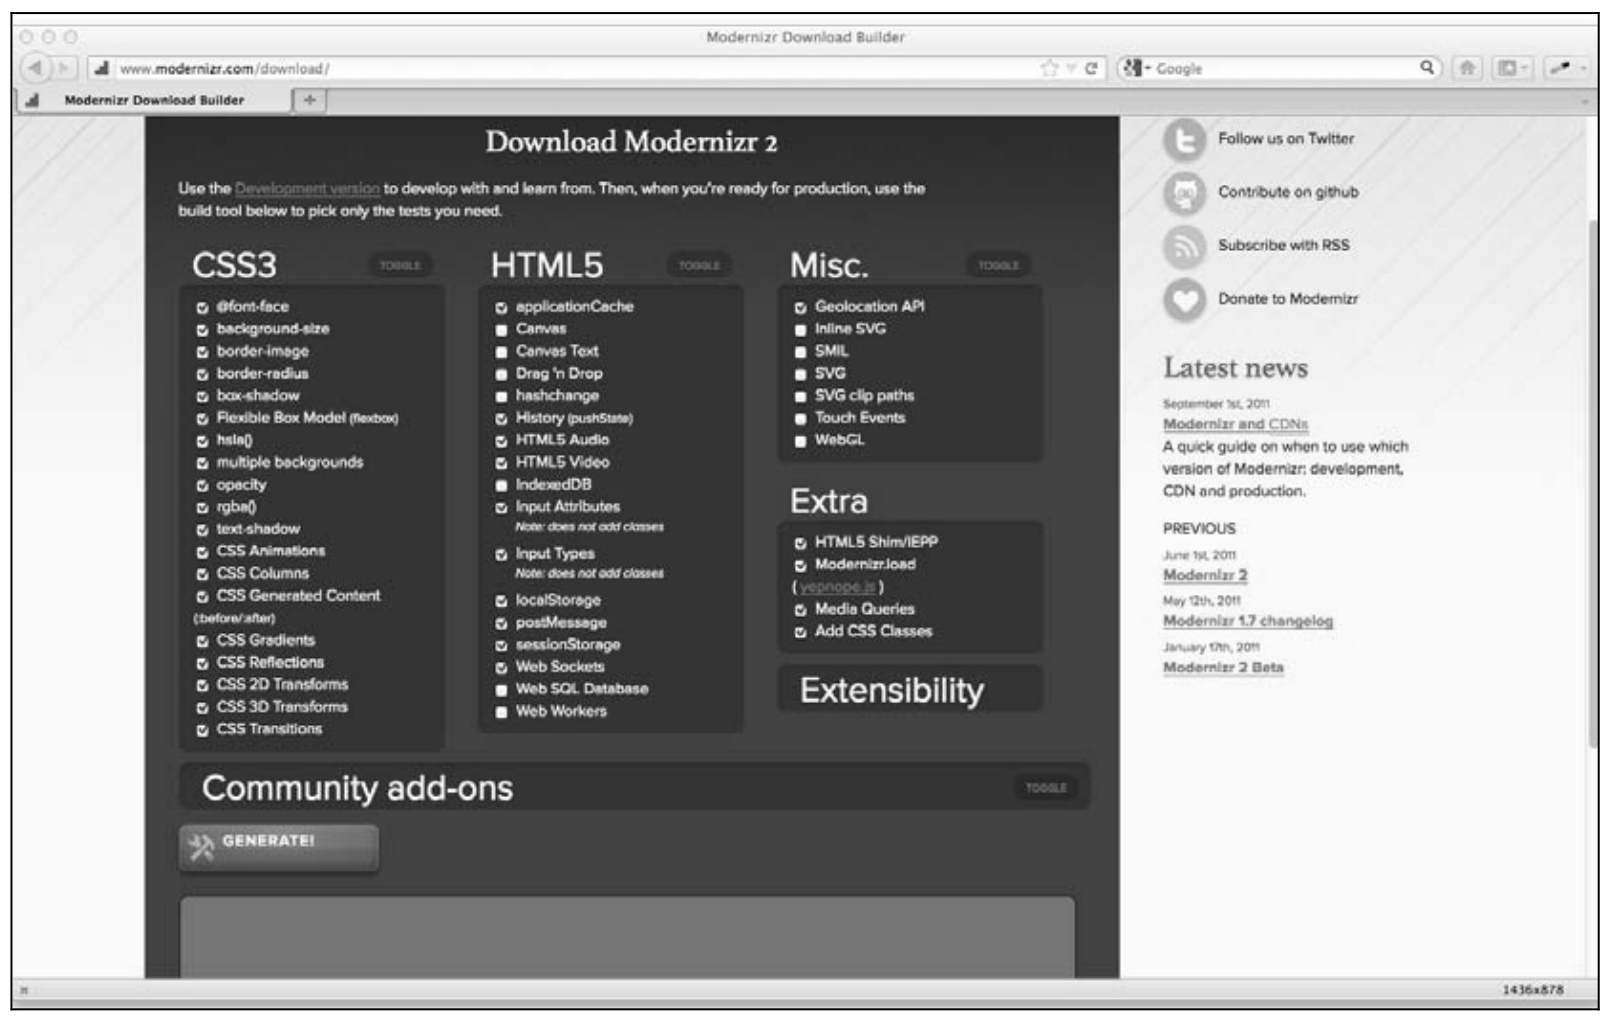The image size is (1613, 1027).
Task: Click the Twitter bird icon
Action: 1184,140
